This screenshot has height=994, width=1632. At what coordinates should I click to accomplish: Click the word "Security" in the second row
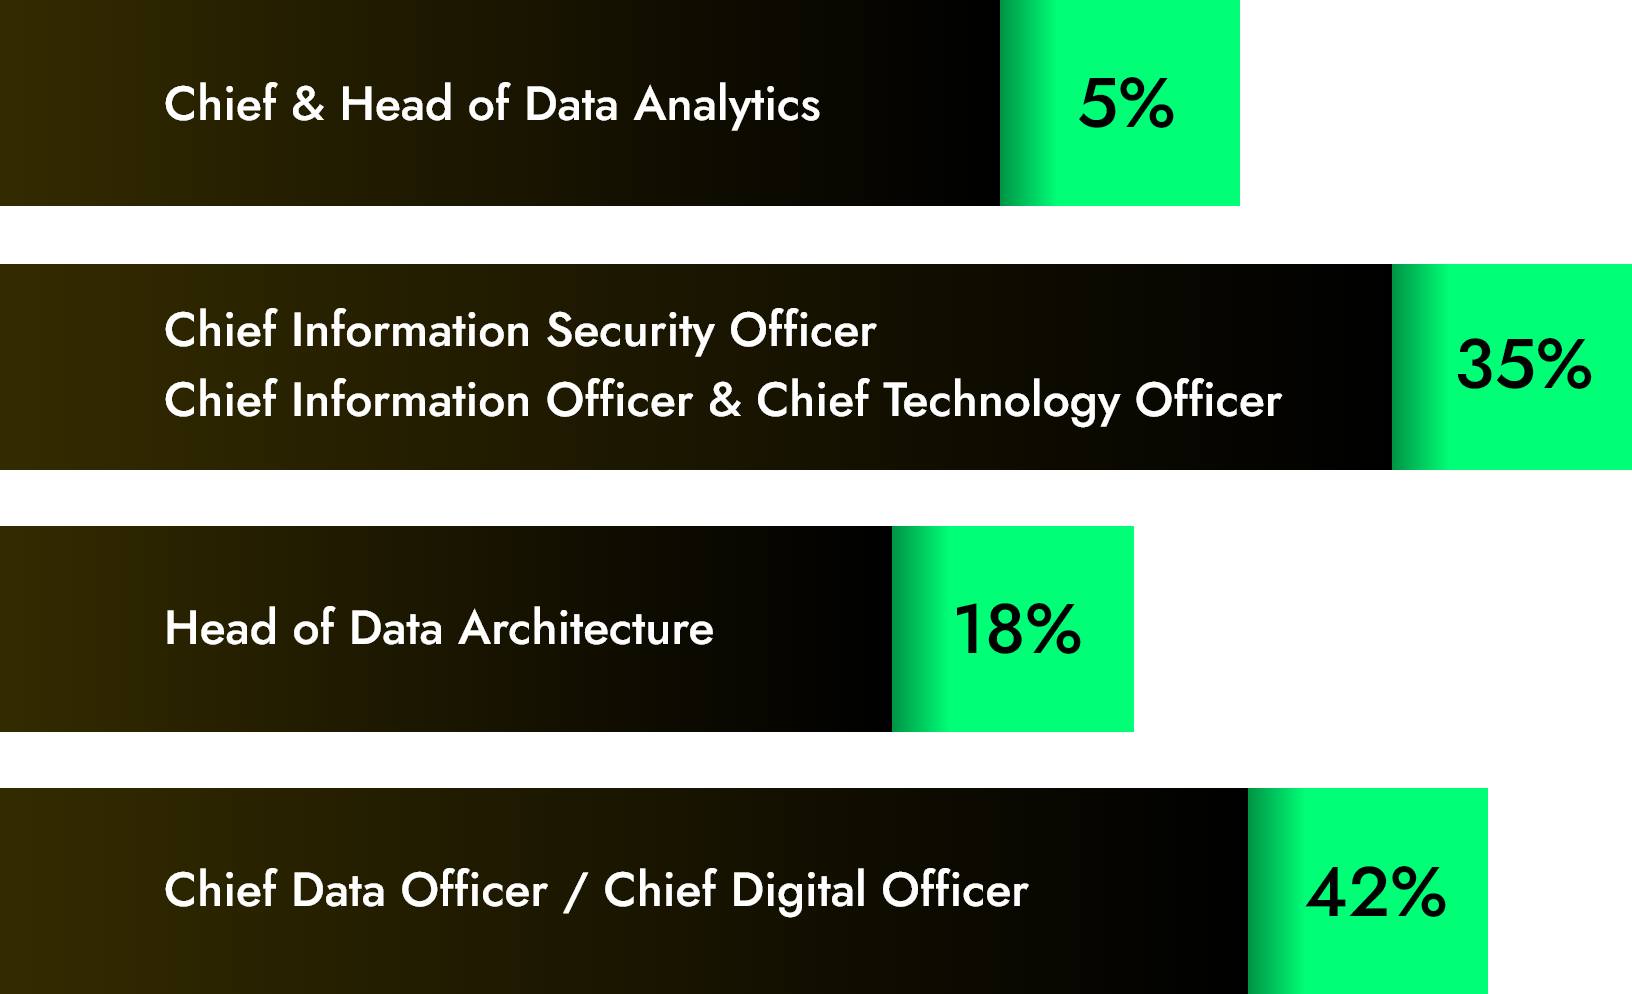[x=630, y=330]
